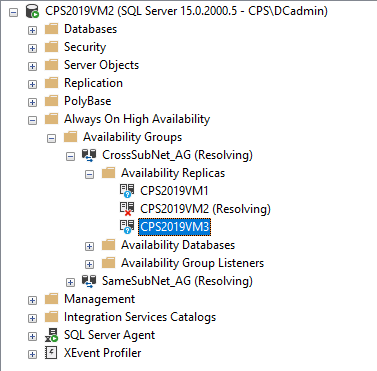The width and height of the screenshot is (377, 371).
Task: Click the SQL Server Agent icon
Action: [x=51, y=335]
